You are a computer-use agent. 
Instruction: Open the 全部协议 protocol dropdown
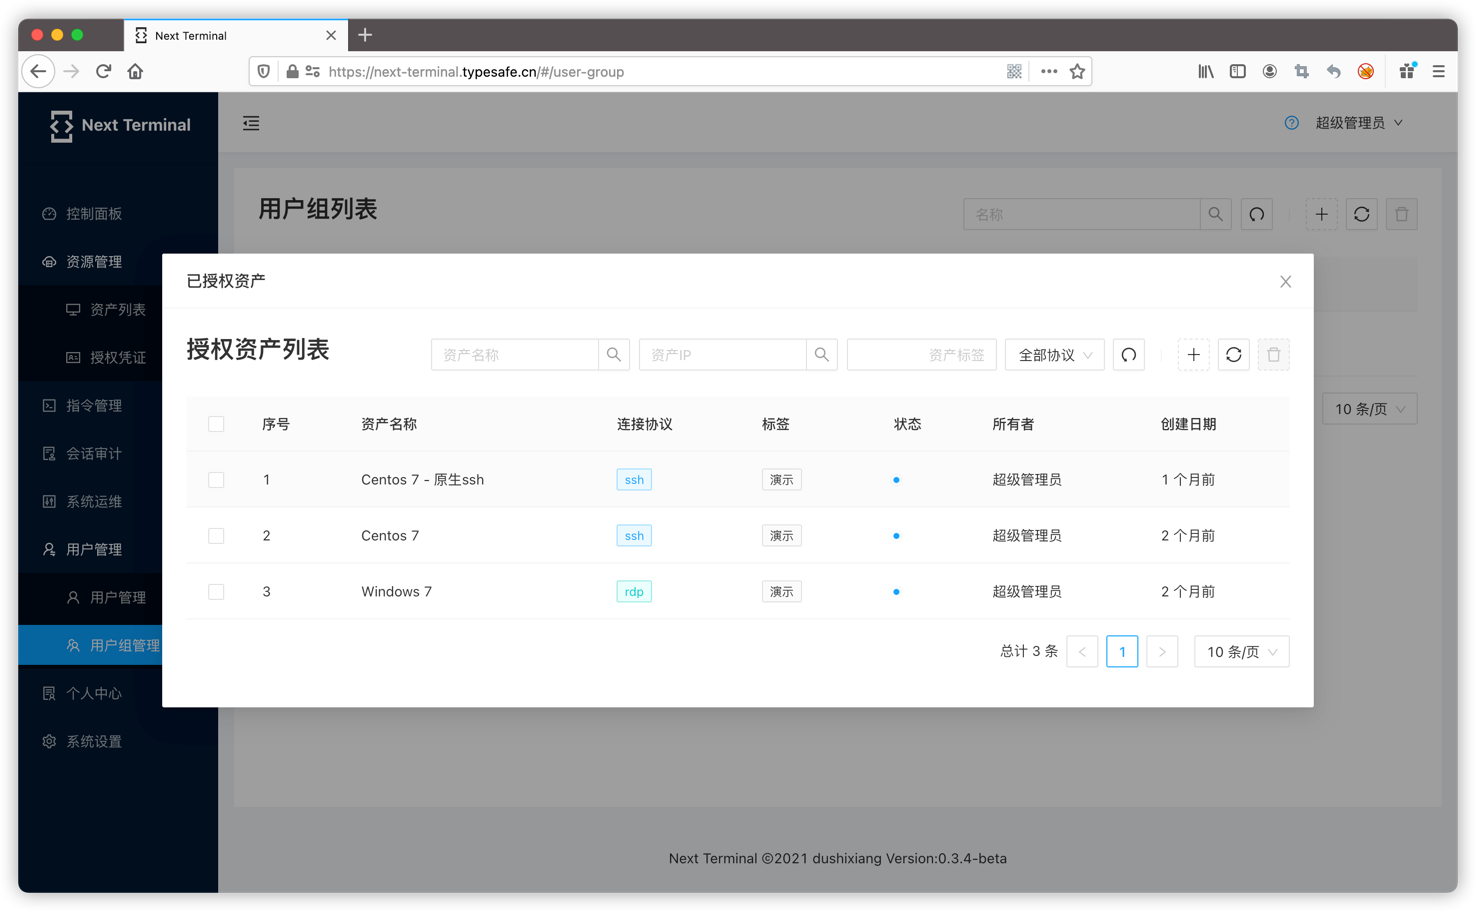1054,355
